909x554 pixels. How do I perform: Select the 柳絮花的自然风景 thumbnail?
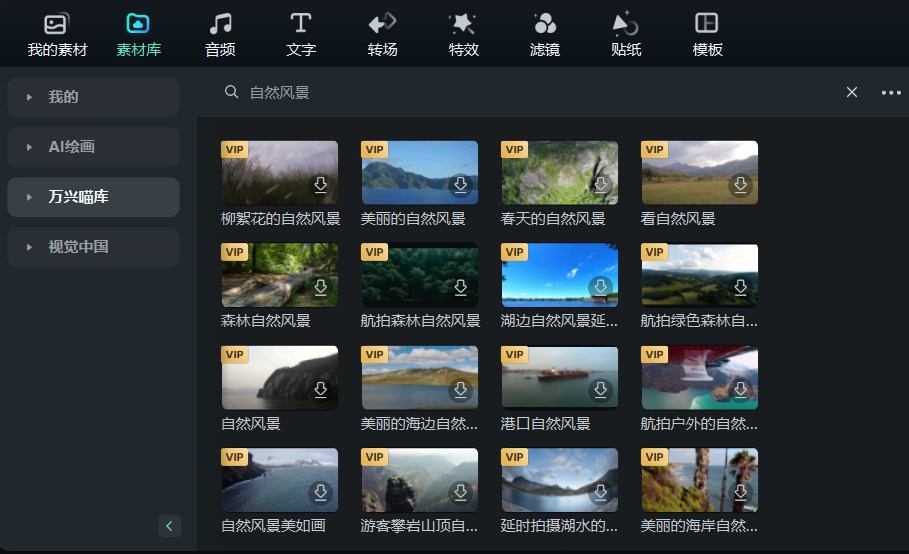point(279,173)
